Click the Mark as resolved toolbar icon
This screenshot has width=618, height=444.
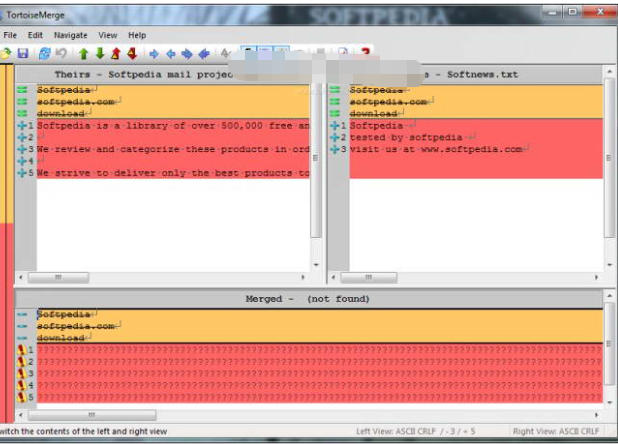[225, 53]
